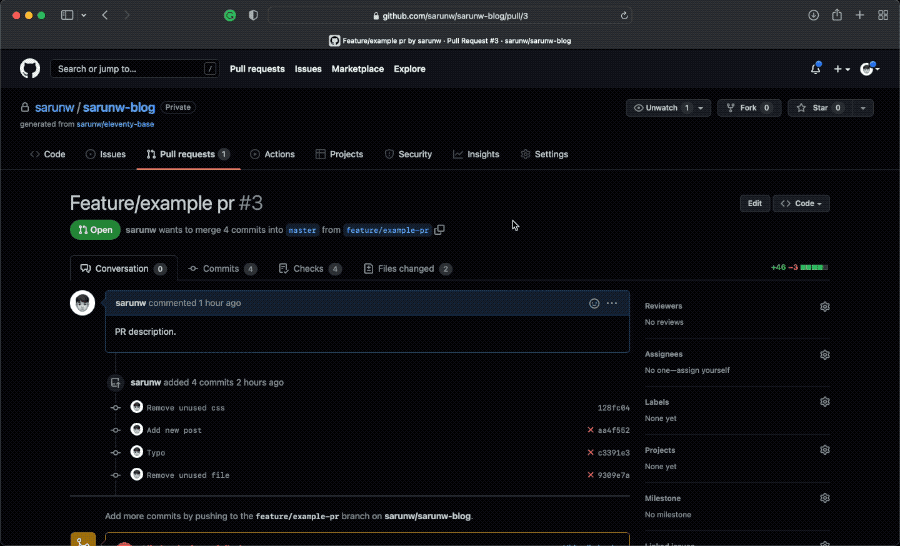This screenshot has width=900, height=546.
Task: Open the Code dropdown button
Action: tap(801, 203)
